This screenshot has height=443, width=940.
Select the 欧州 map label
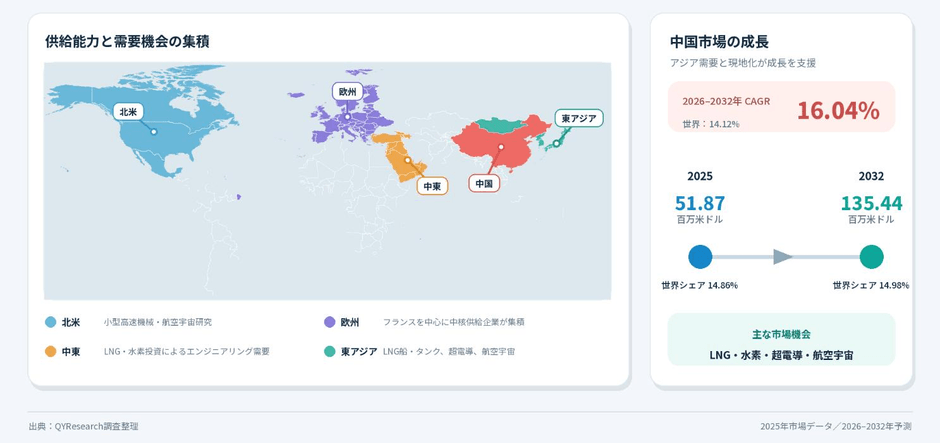(x=348, y=92)
